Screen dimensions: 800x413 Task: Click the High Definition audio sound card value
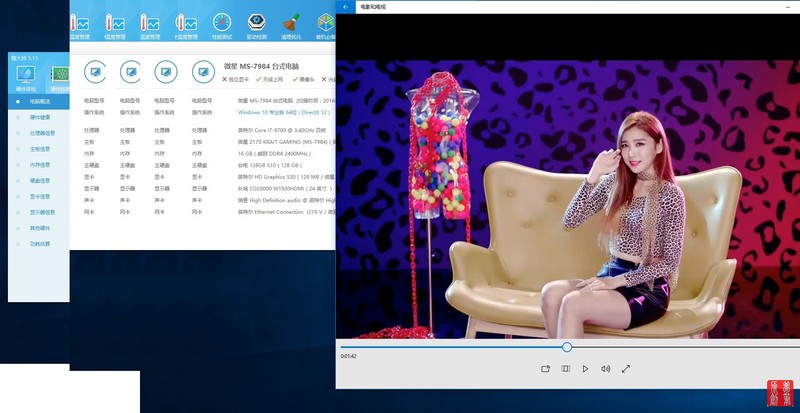pos(286,201)
